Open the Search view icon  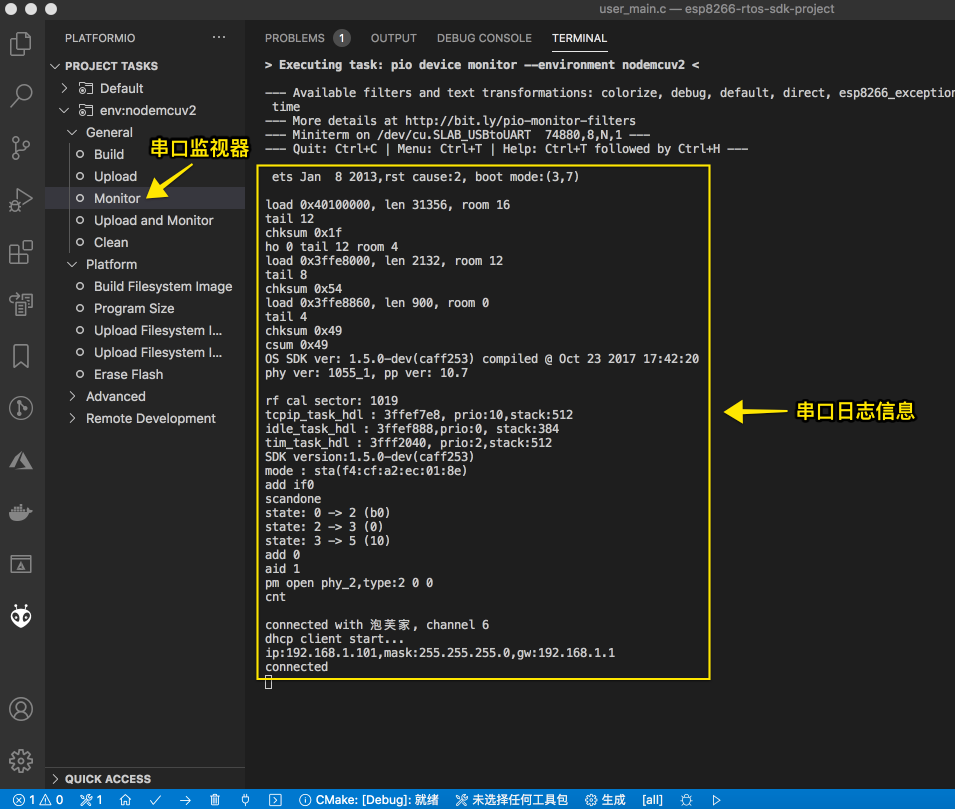(21, 96)
